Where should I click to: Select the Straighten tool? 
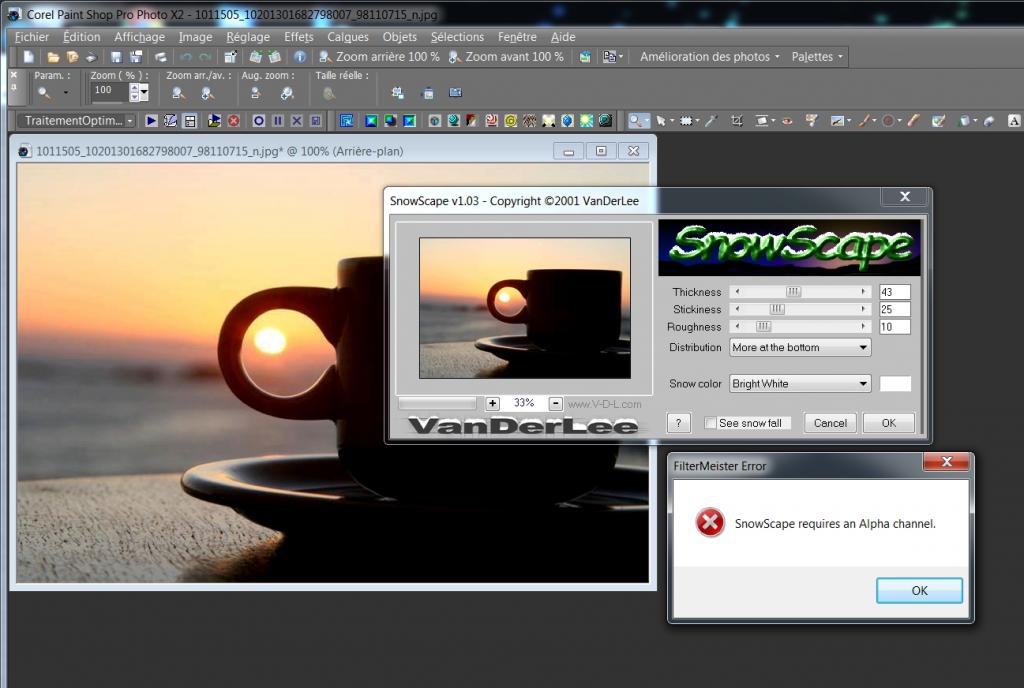[761, 121]
